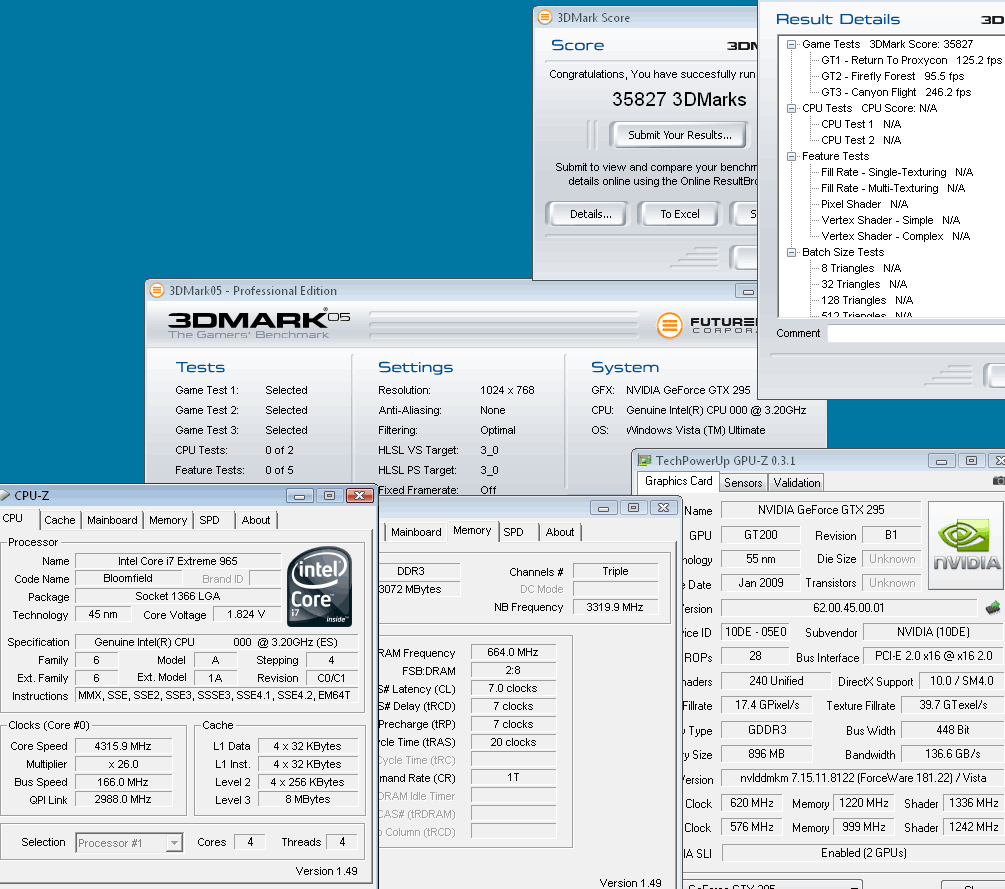Restore button of GPU-Z window
Image resolution: width=1005 pixels, height=889 pixels.
tap(972, 461)
